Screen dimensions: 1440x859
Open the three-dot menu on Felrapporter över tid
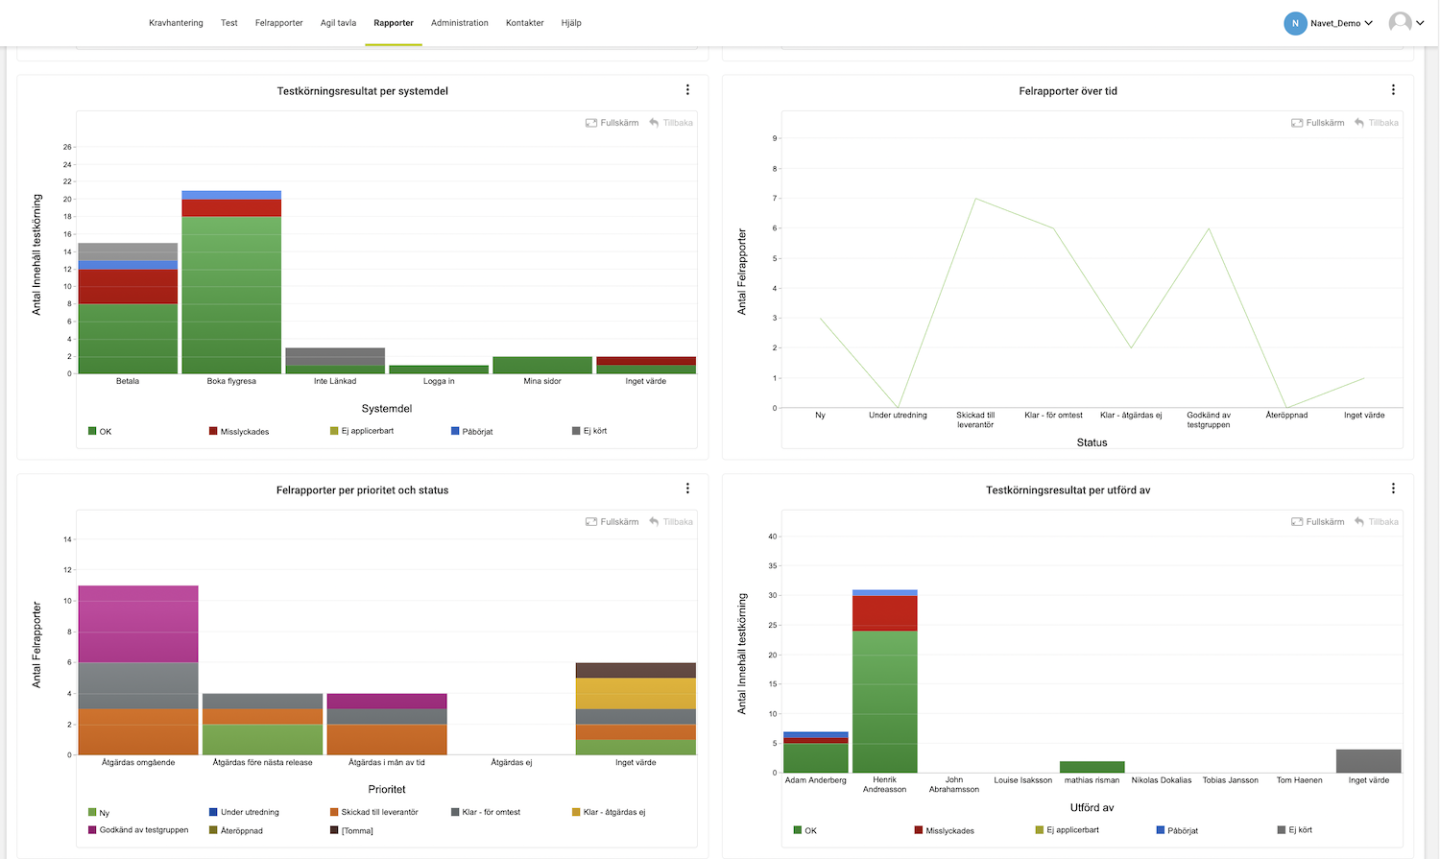point(1393,89)
